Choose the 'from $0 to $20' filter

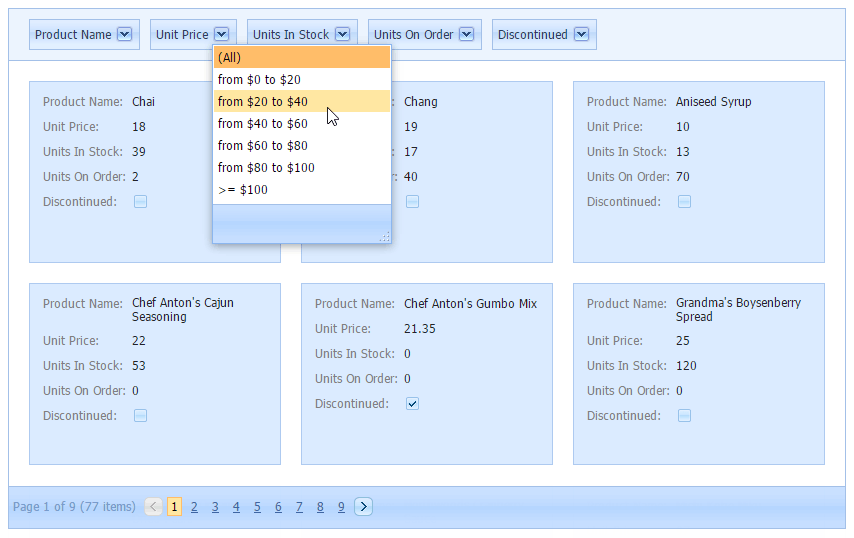point(302,80)
